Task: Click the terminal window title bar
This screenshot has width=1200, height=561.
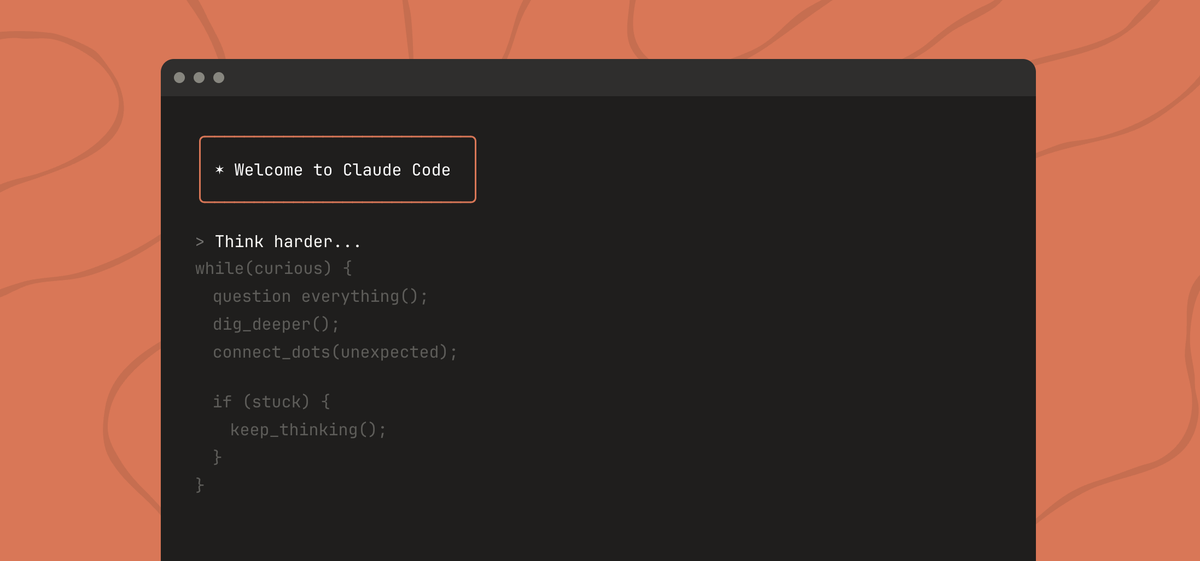Action: tap(600, 78)
